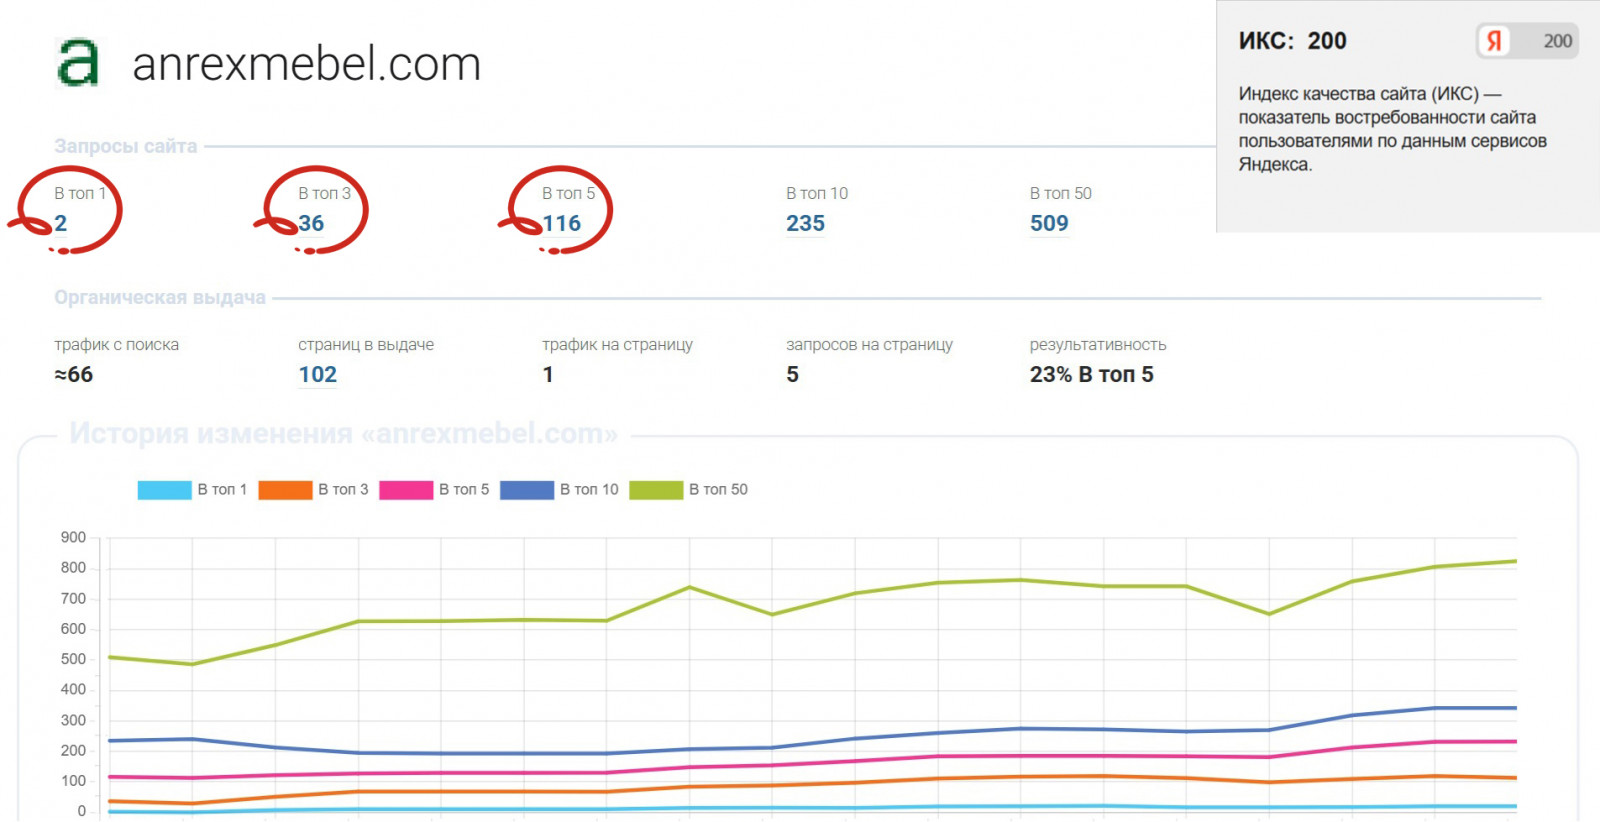Viewport: 1600px width, 822px height.
Task: Open the 'В топ 10' value 235
Action: coord(805,223)
